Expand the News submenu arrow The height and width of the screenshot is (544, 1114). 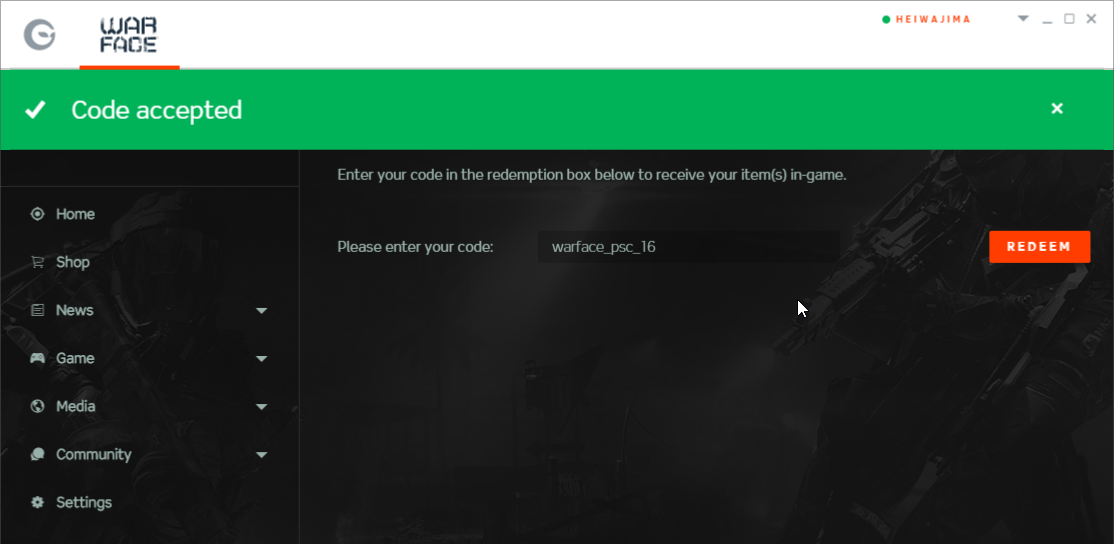click(x=261, y=310)
